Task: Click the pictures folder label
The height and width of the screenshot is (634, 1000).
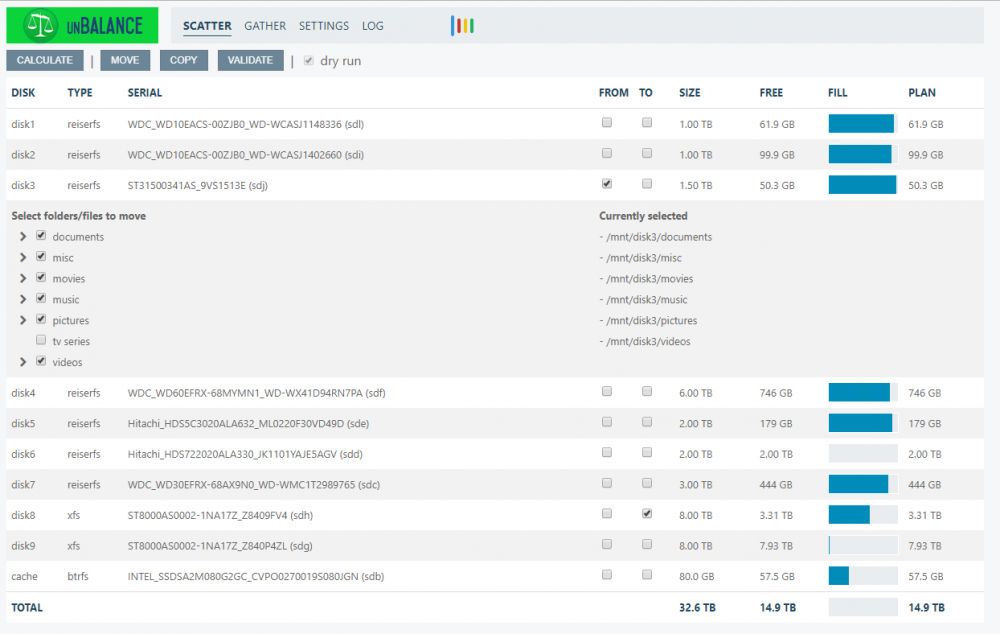Action: pyautogui.click(x=71, y=320)
